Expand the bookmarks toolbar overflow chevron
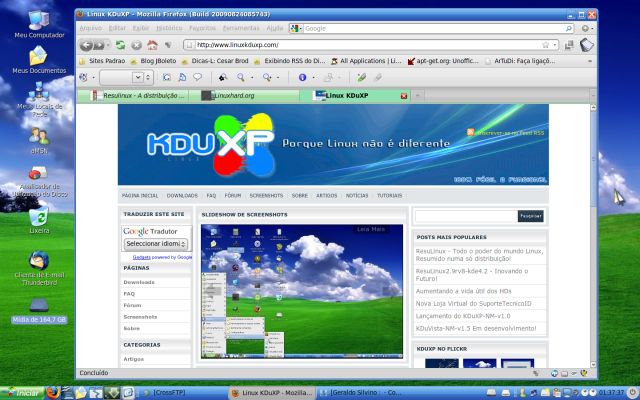640x400 pixels. 590,61
